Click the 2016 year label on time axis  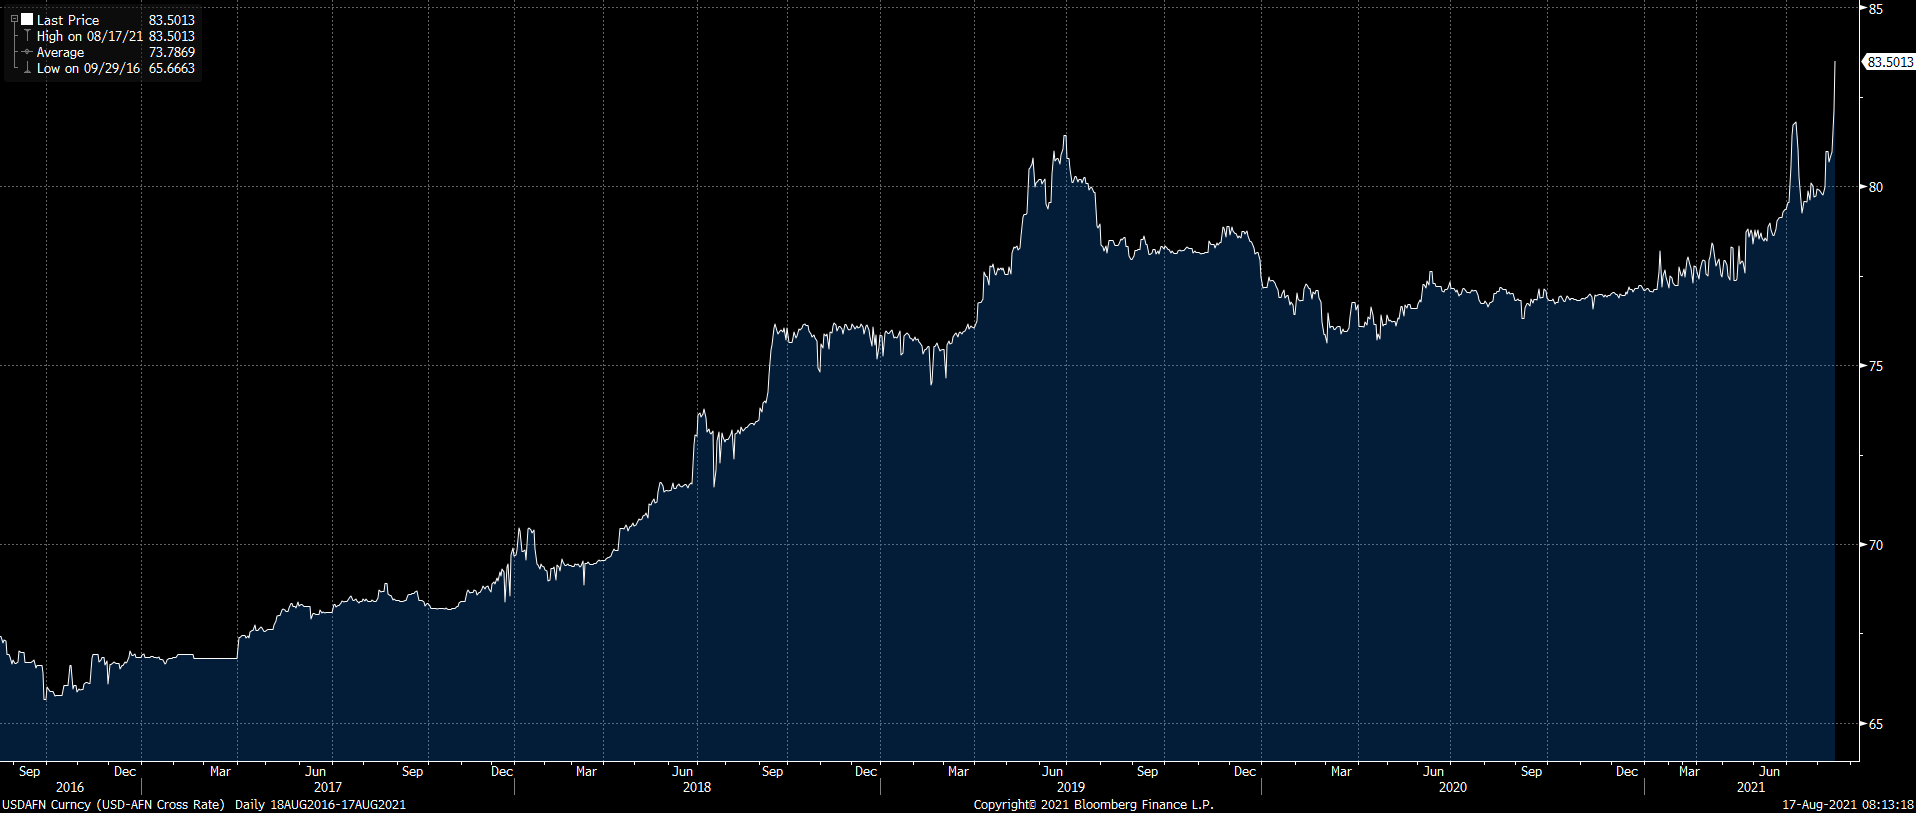click(70, 787)
